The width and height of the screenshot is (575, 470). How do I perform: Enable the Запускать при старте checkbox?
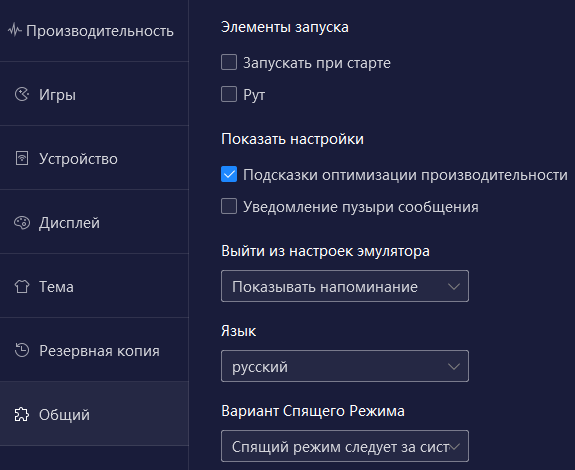click(229, 62)
